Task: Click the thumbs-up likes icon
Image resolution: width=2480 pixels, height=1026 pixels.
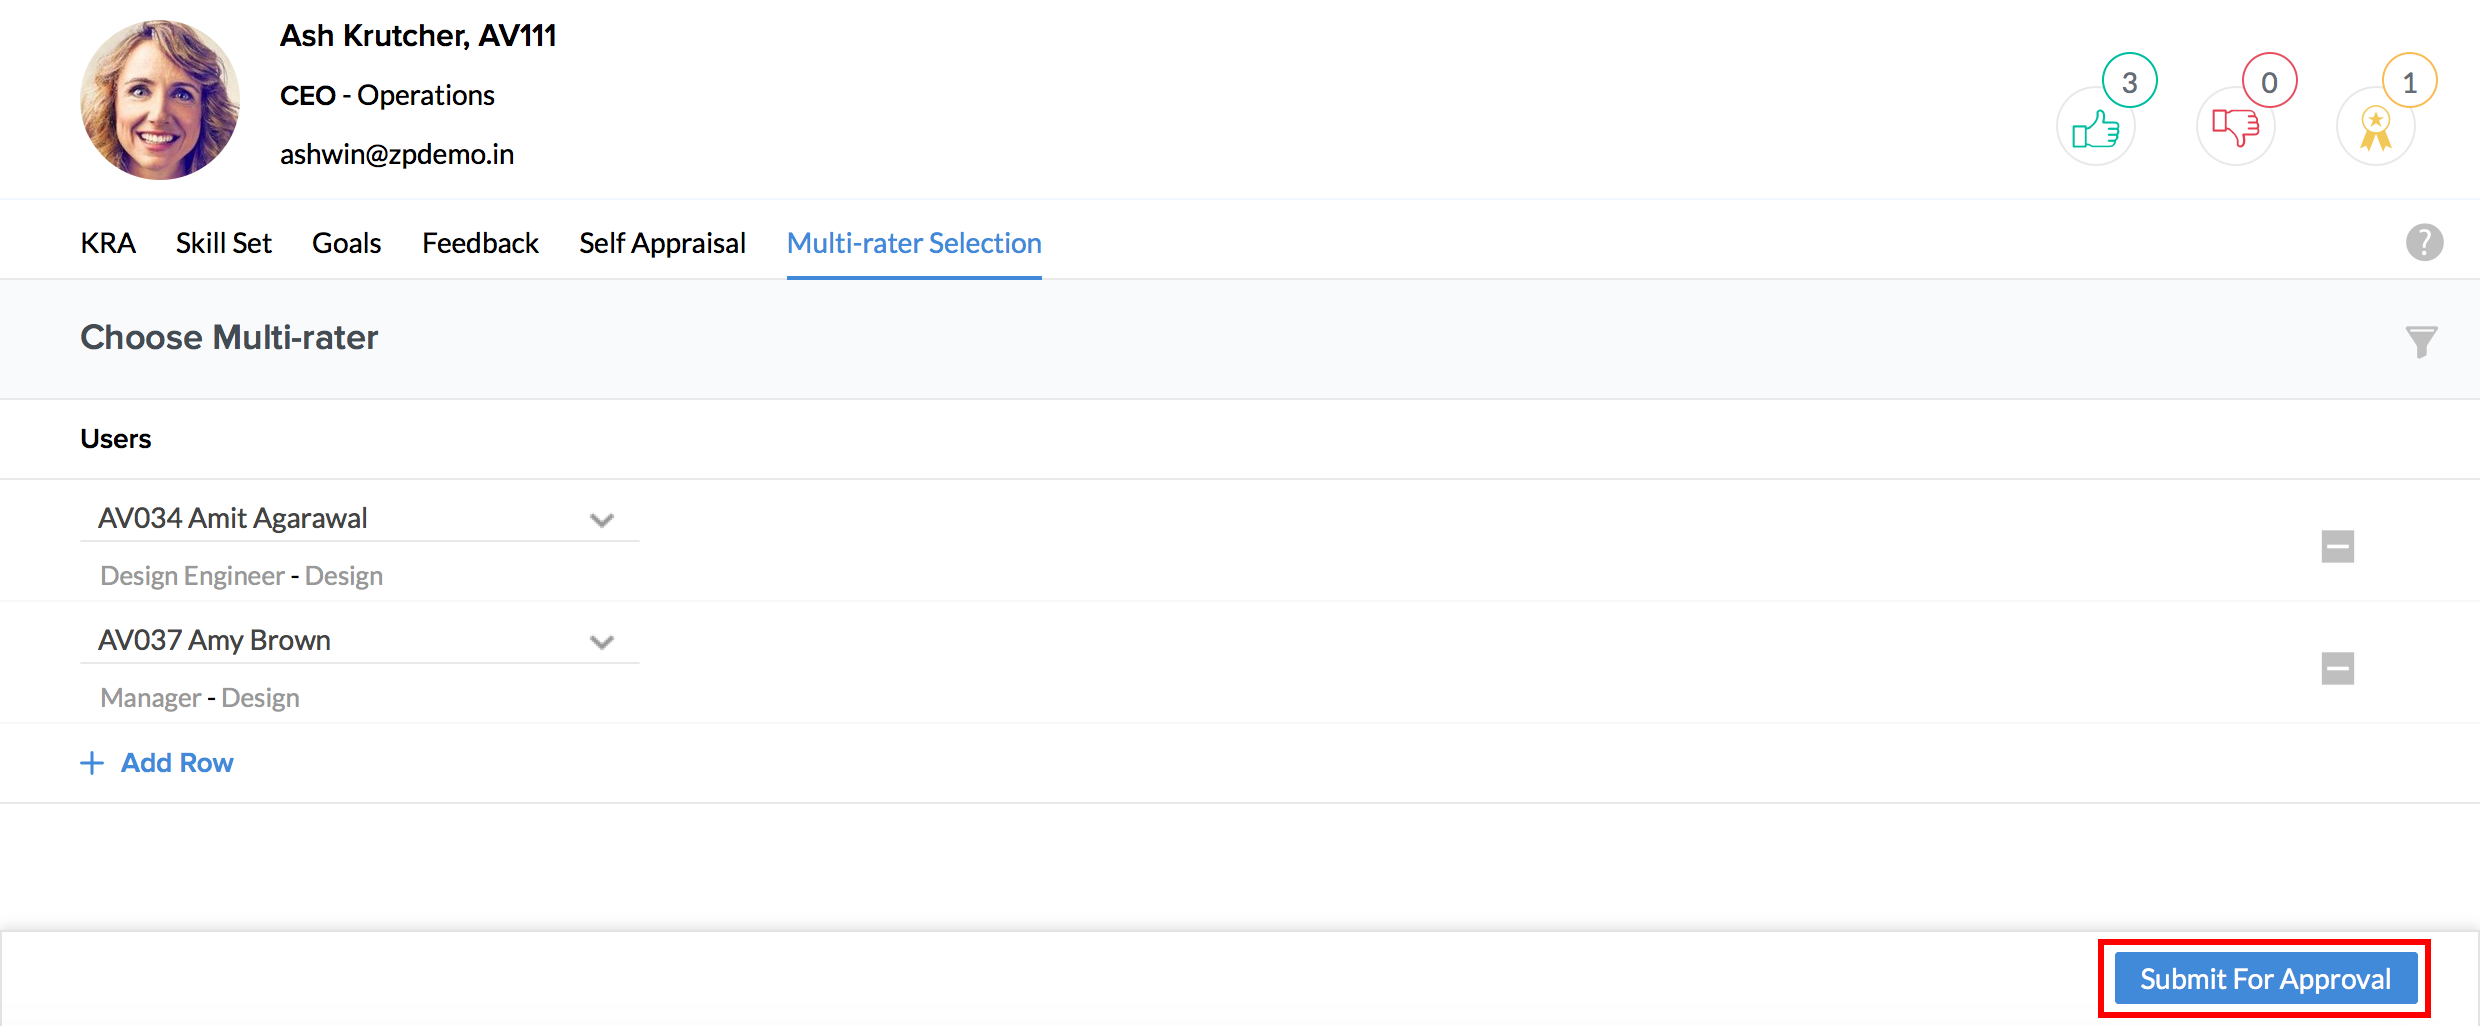Action: [2096, 128]
